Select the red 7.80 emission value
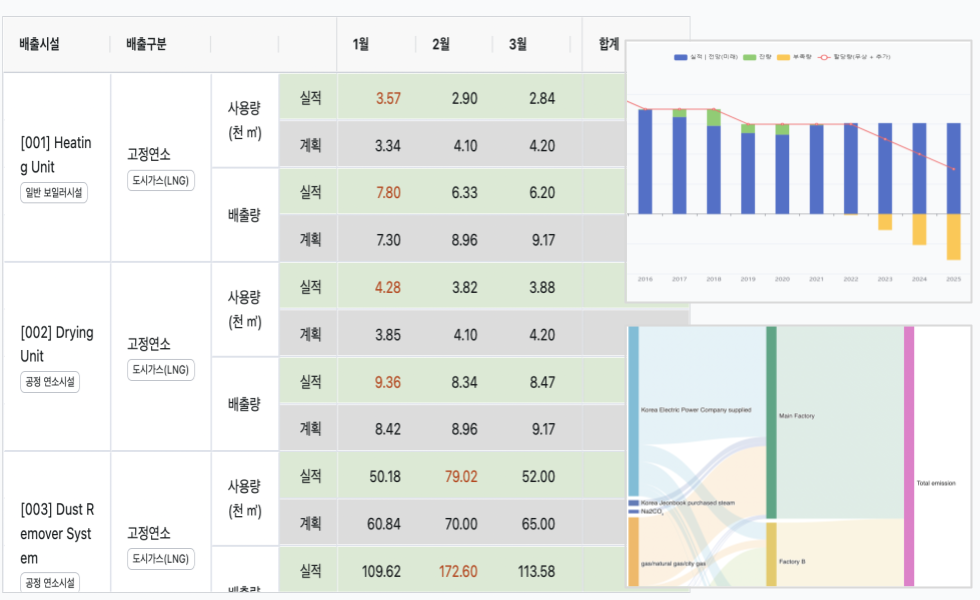Screen dimensions: 980x600 (x=388, y=192)
